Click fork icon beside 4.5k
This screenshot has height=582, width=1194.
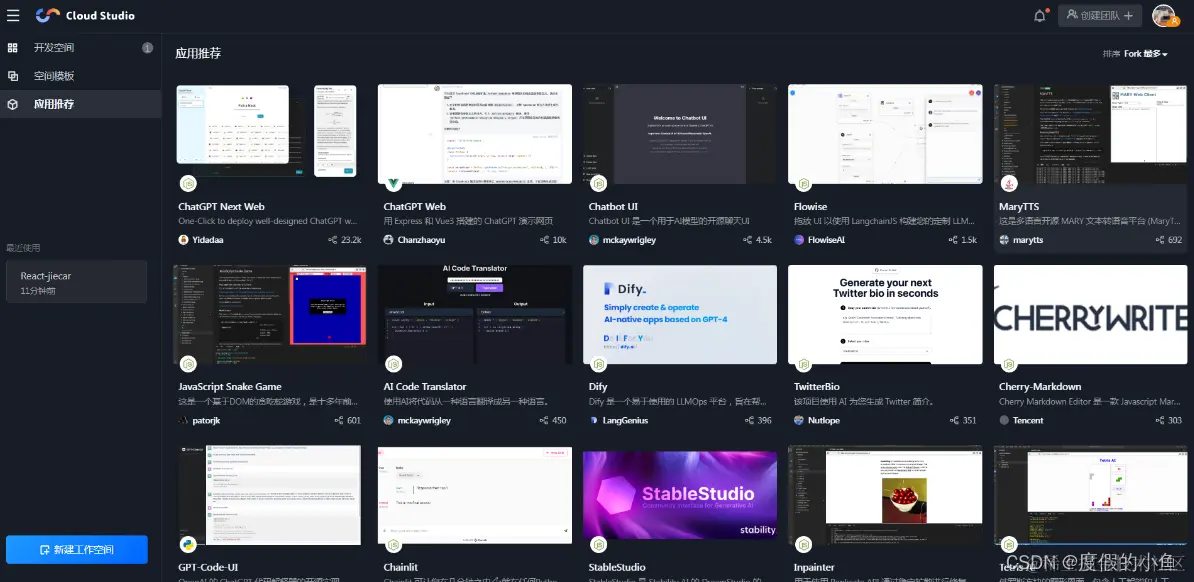(747, 239)
